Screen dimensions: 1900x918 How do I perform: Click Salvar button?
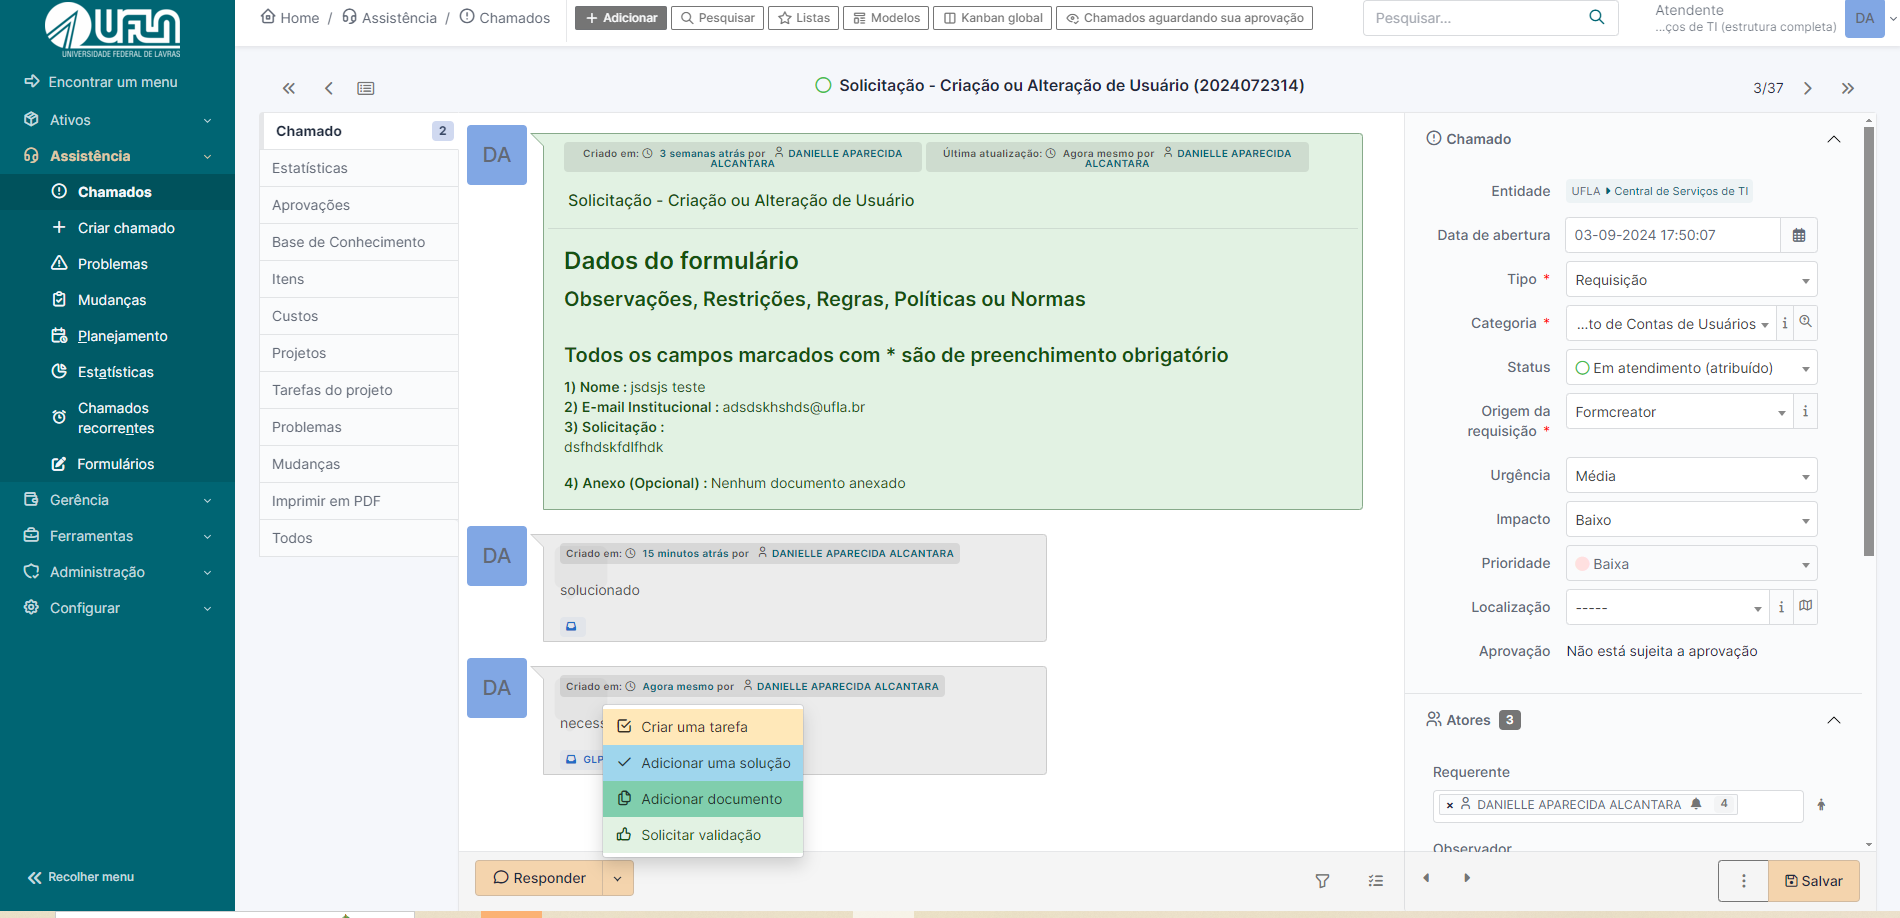coord(1814,881)
